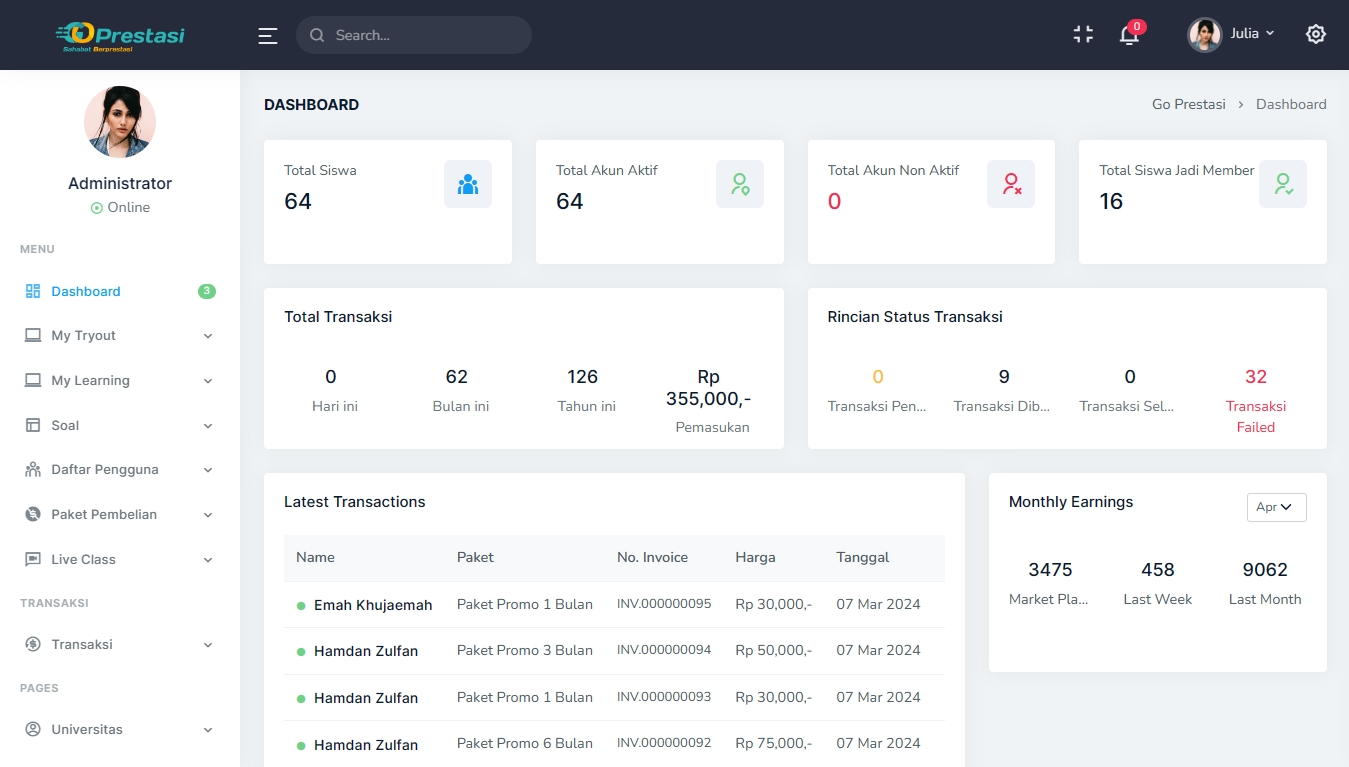Click the No. Invoice column header

pos(652,557)
